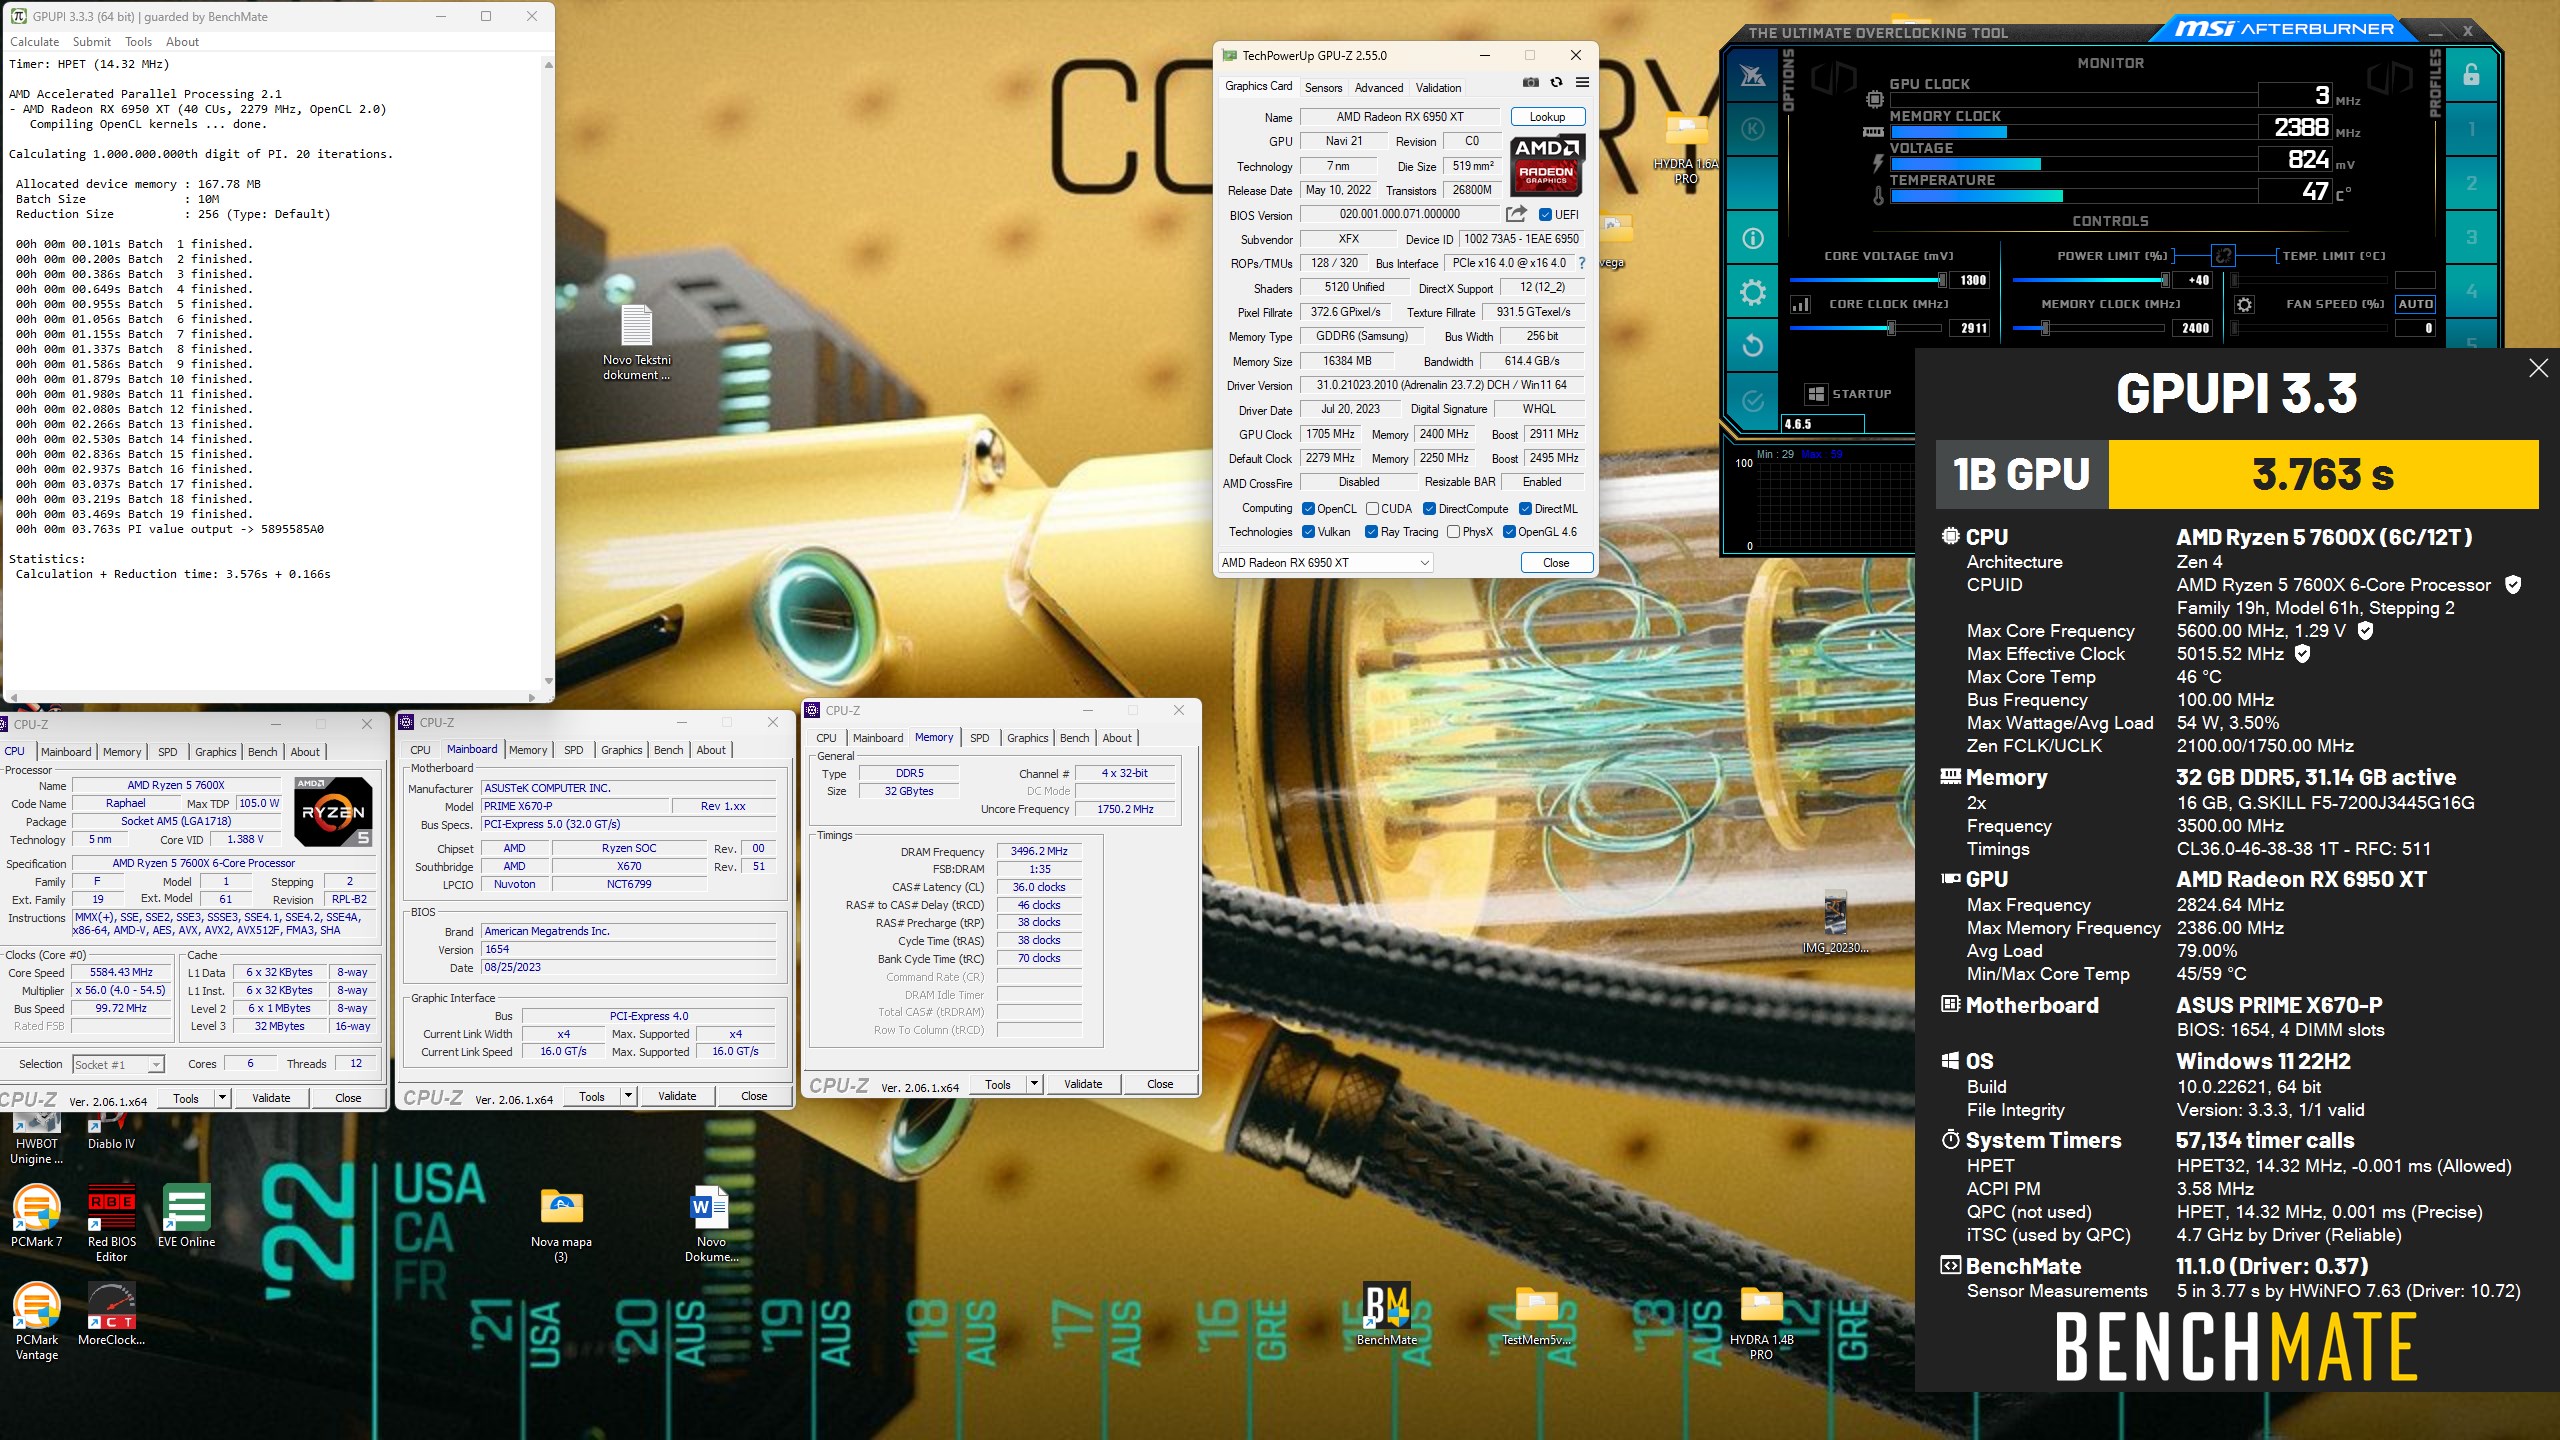Open the Calculate menu in GPUPI
The height and width of the screenshot is (1440, 2560).
34,42
